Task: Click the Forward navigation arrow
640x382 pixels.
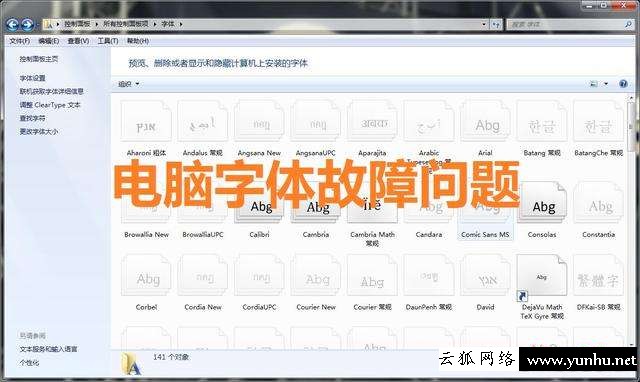Action: pyautogui.click(x=27, y=25)
